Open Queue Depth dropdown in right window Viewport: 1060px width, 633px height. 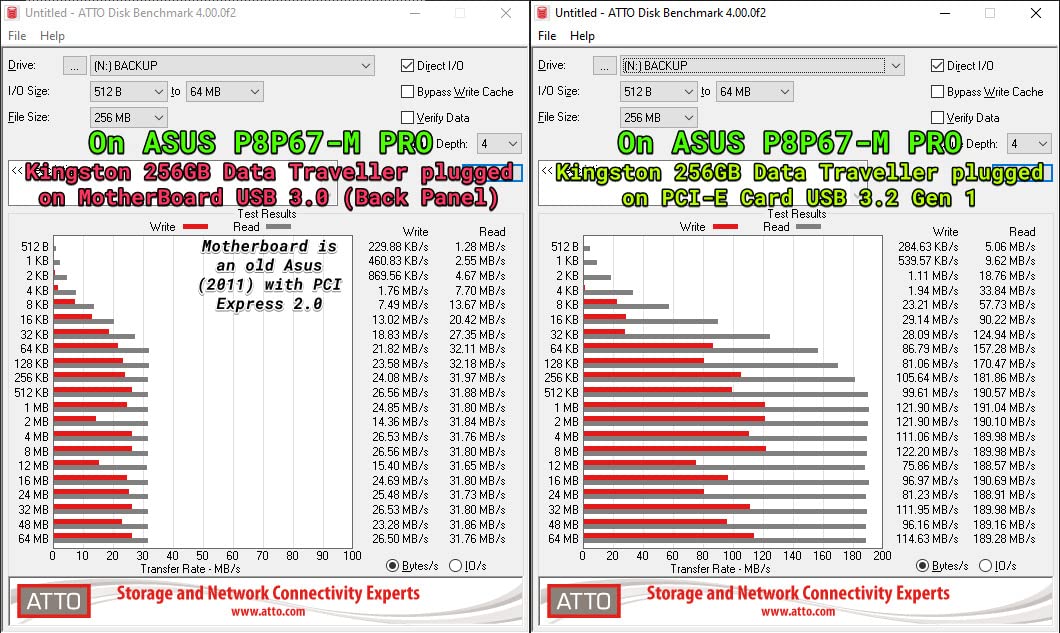coord(1029,143)
